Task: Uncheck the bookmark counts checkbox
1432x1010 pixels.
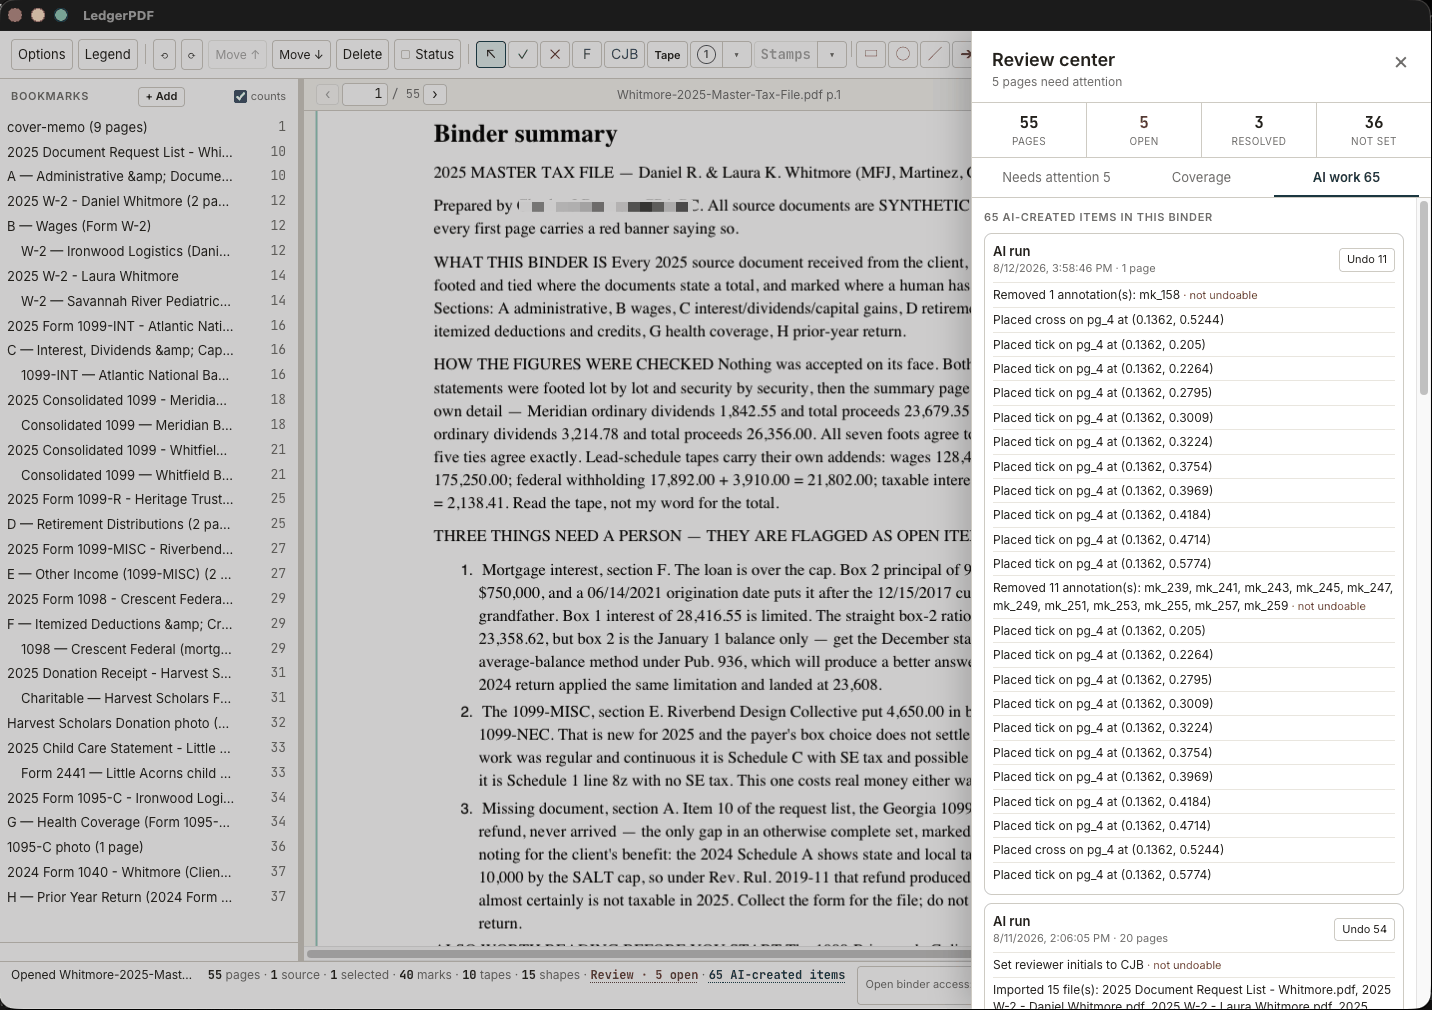Action: click(x=240, y=97)
